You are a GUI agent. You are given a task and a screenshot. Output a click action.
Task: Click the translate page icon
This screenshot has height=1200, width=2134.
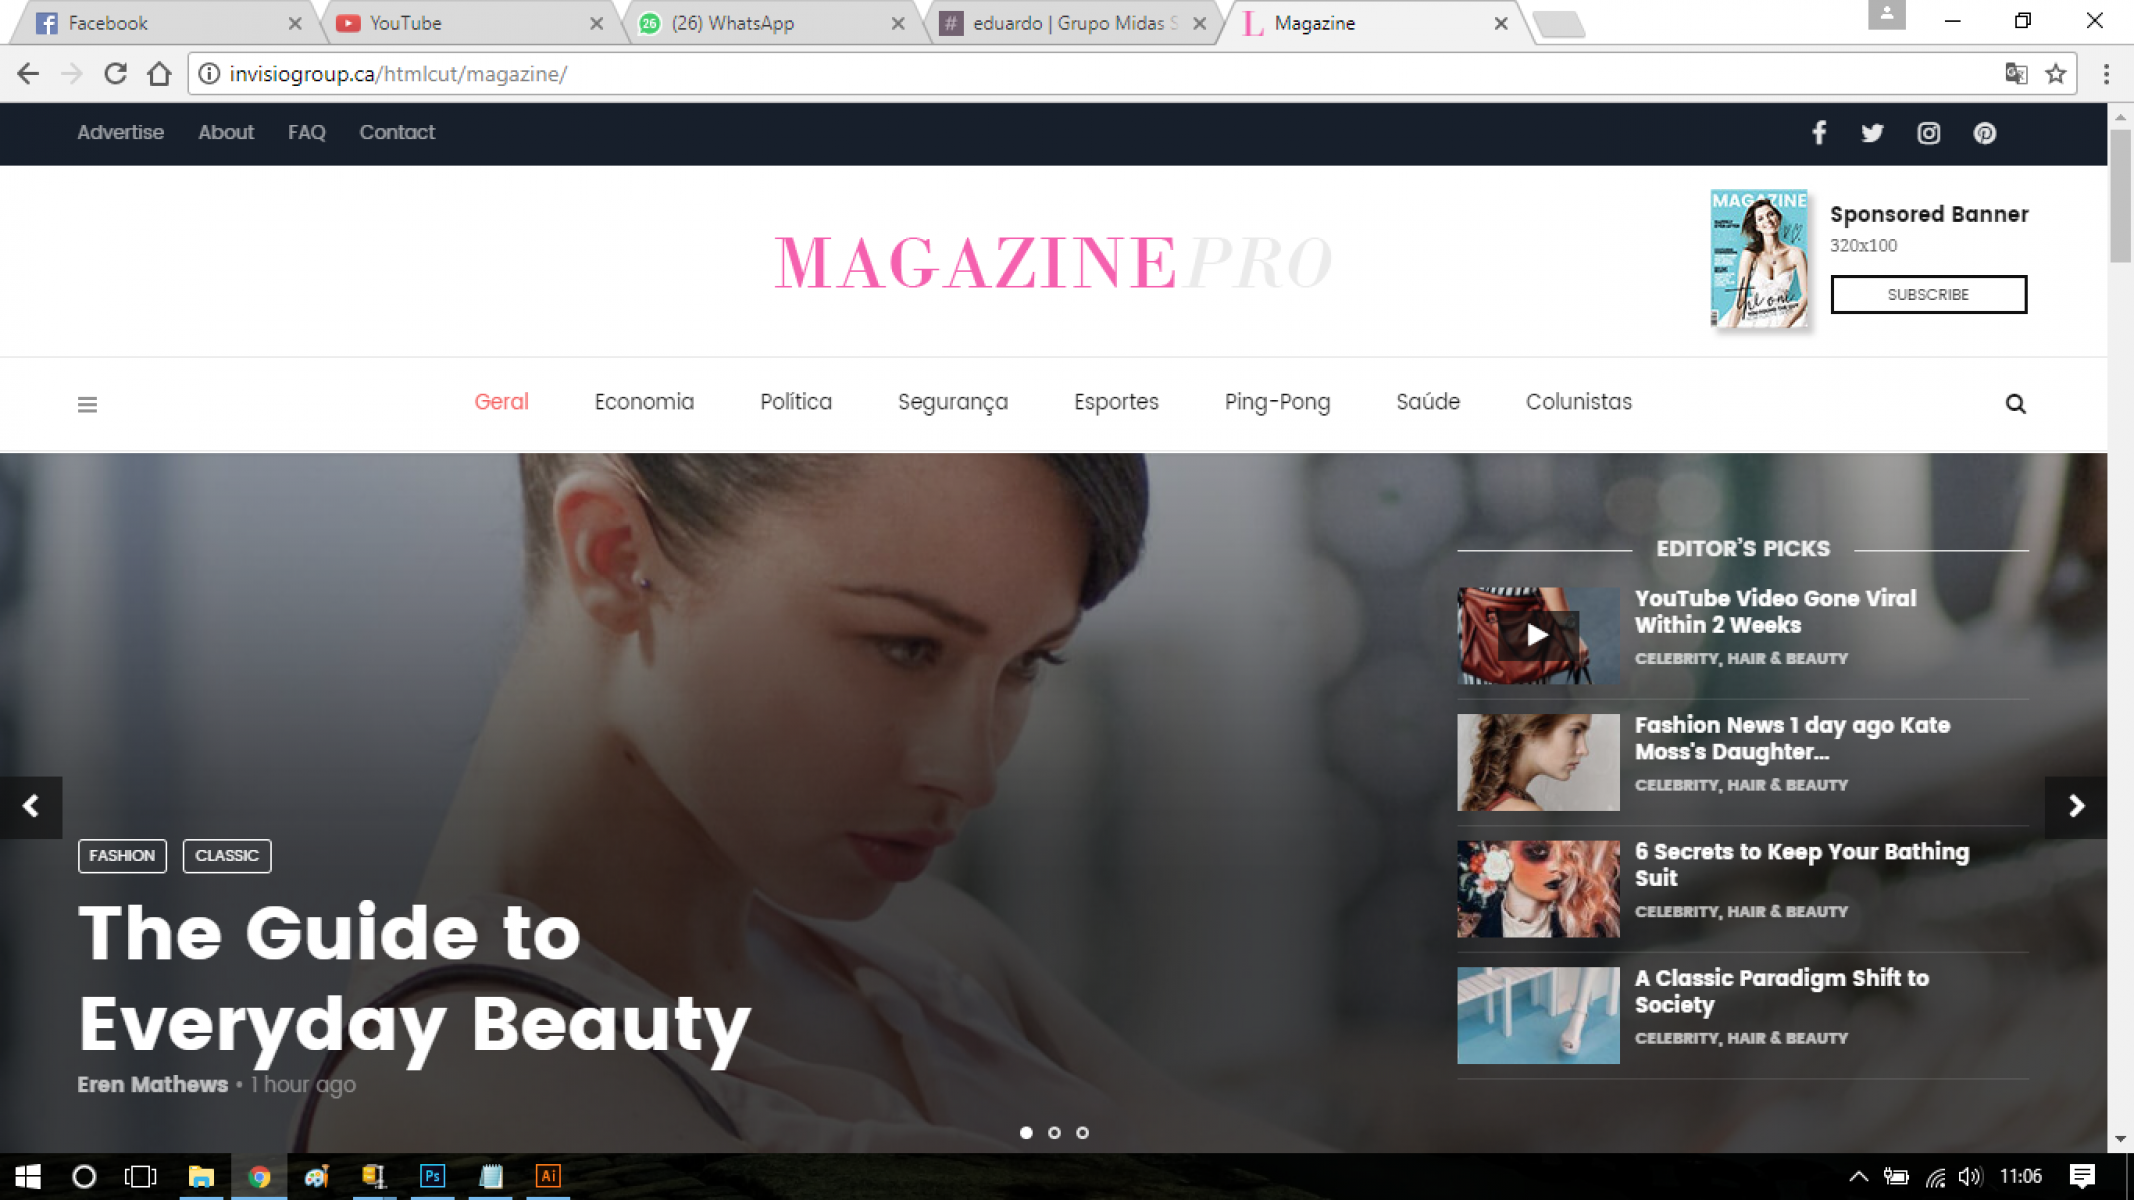2016,74
